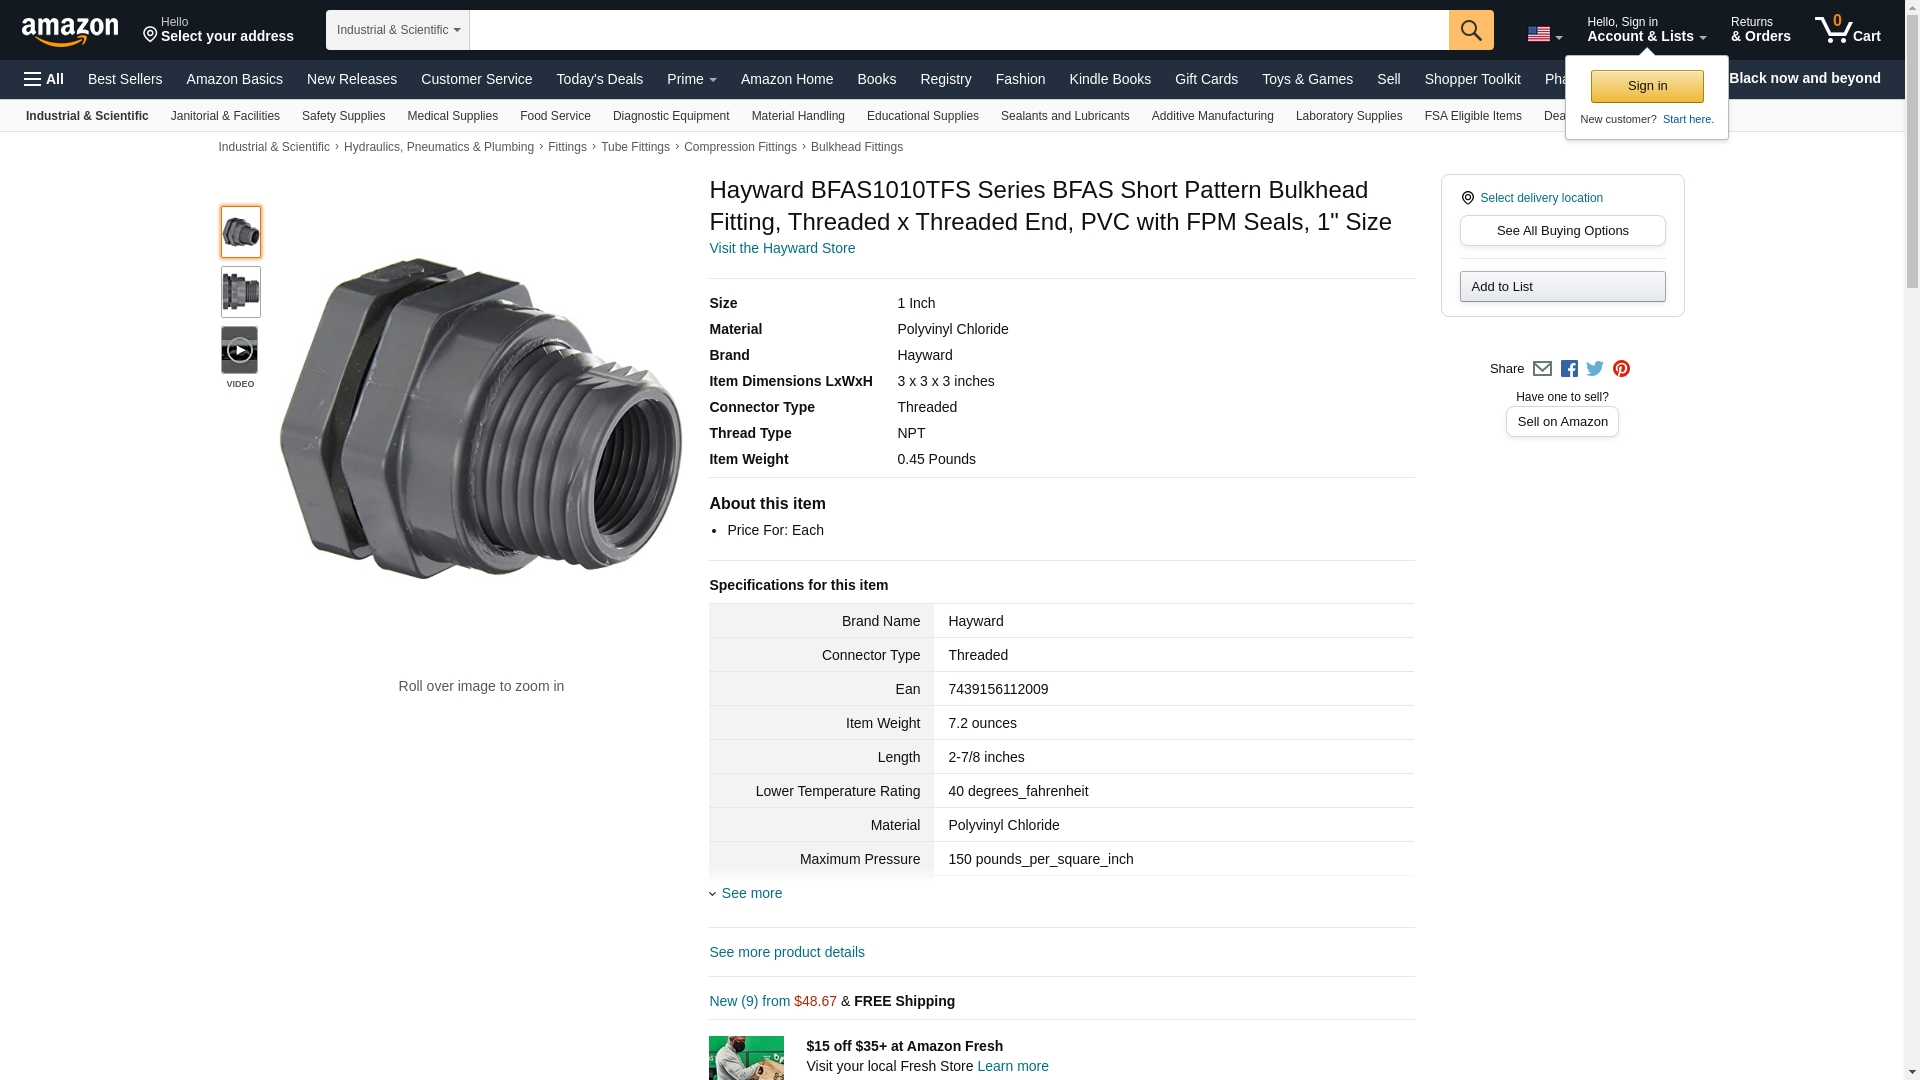The image size is (1920, 1080).
Task: Open the All hamburger menu
Action: click(44, 79)
